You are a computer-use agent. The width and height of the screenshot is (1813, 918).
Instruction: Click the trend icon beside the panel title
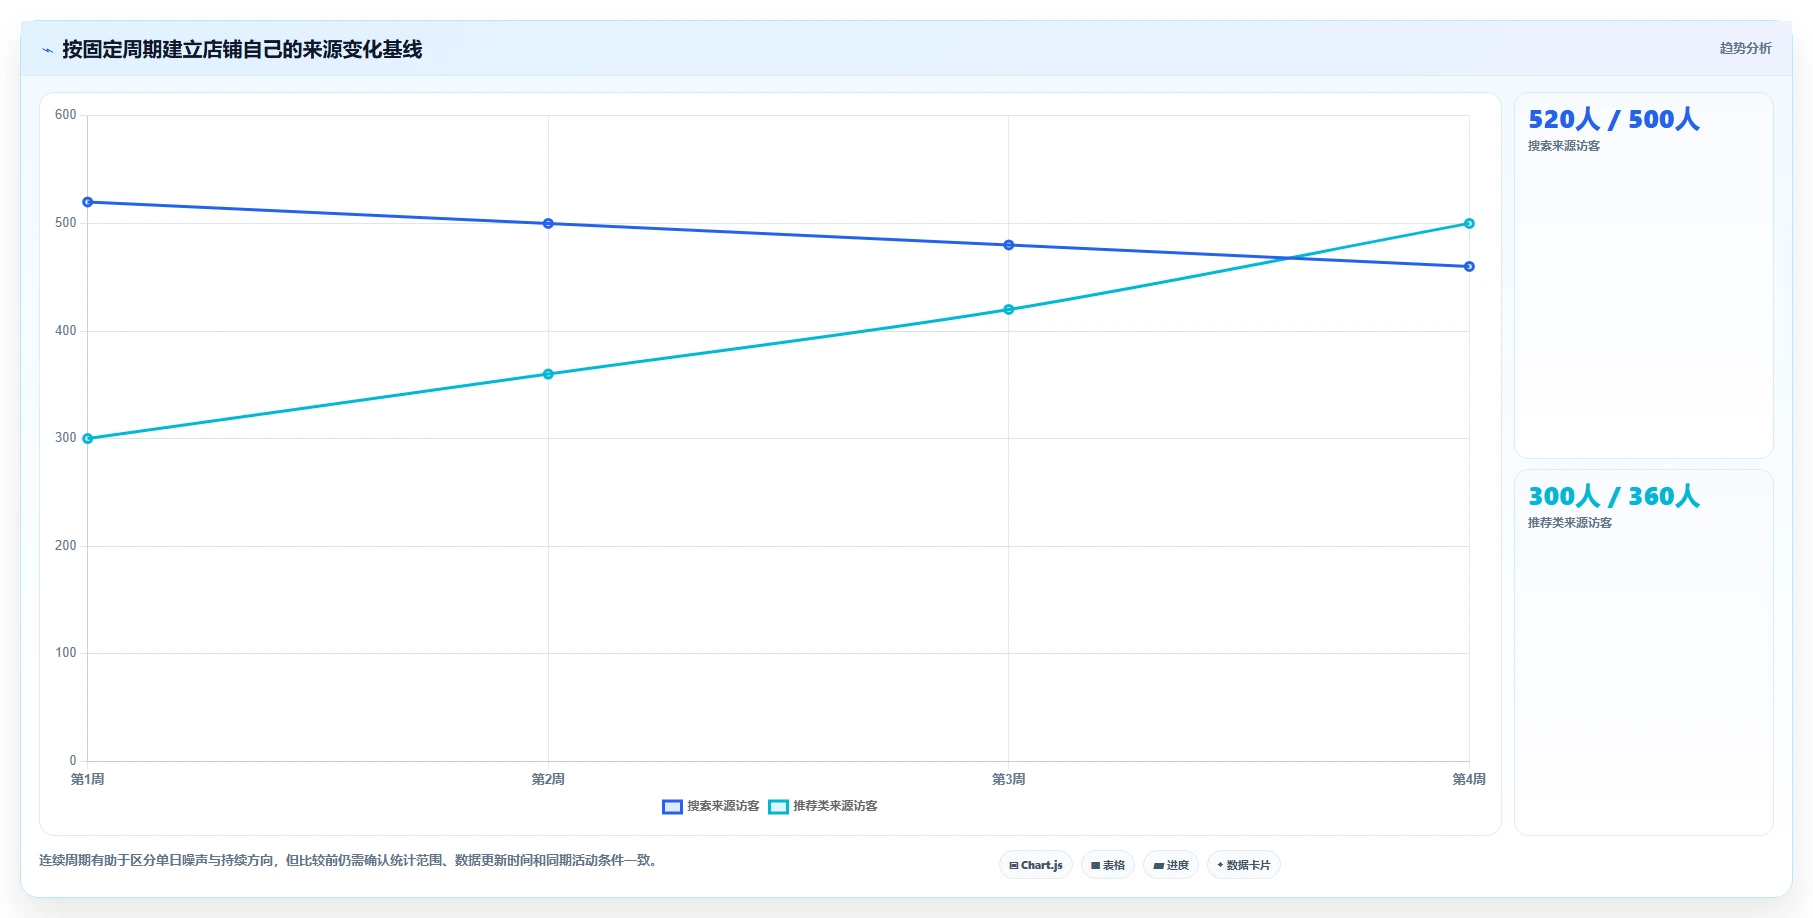pos(47,50)
